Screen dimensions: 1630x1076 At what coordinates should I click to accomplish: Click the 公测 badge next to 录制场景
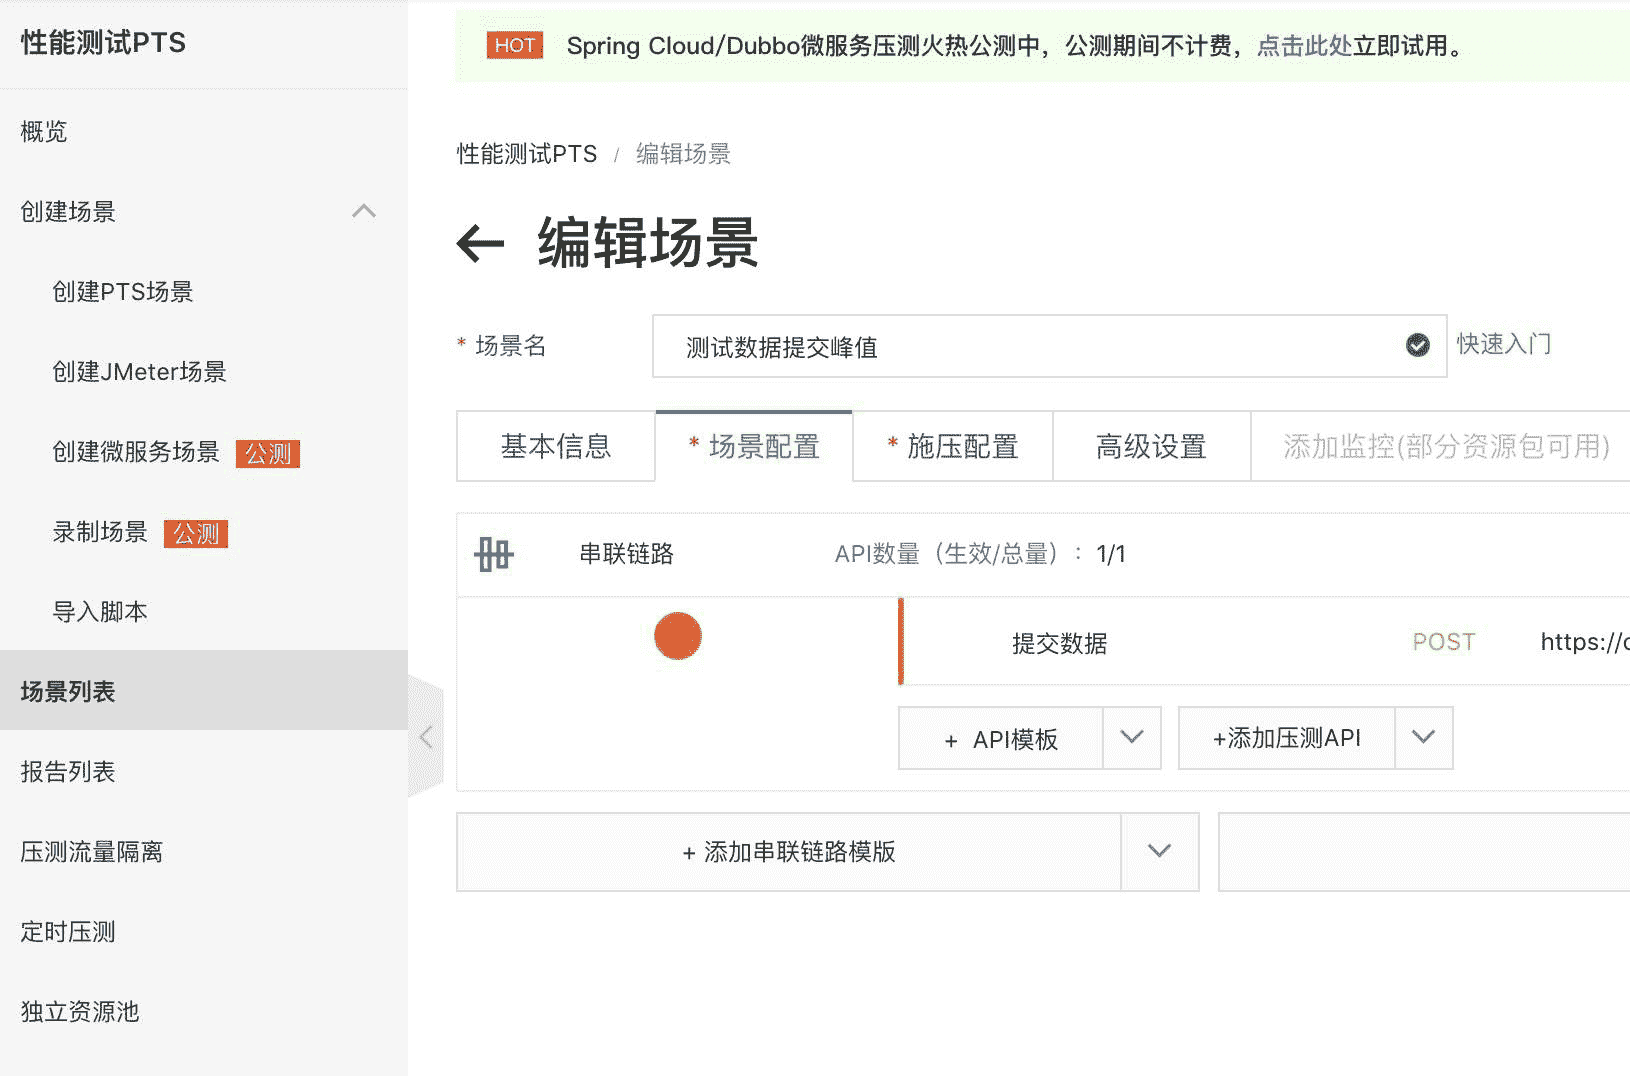coord(196,533)
